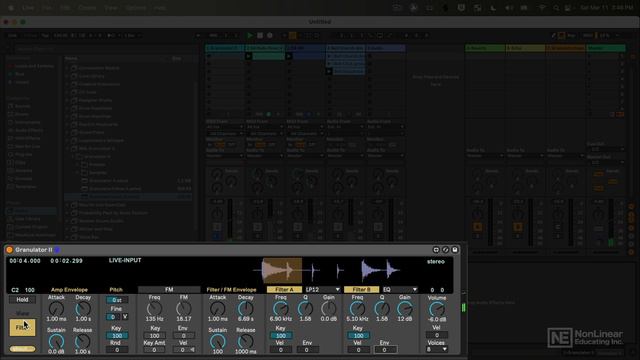Click the Filter B Vel value box
This screenshot has height=360, width=640.
pyautogui.click(x=358, y=350)
